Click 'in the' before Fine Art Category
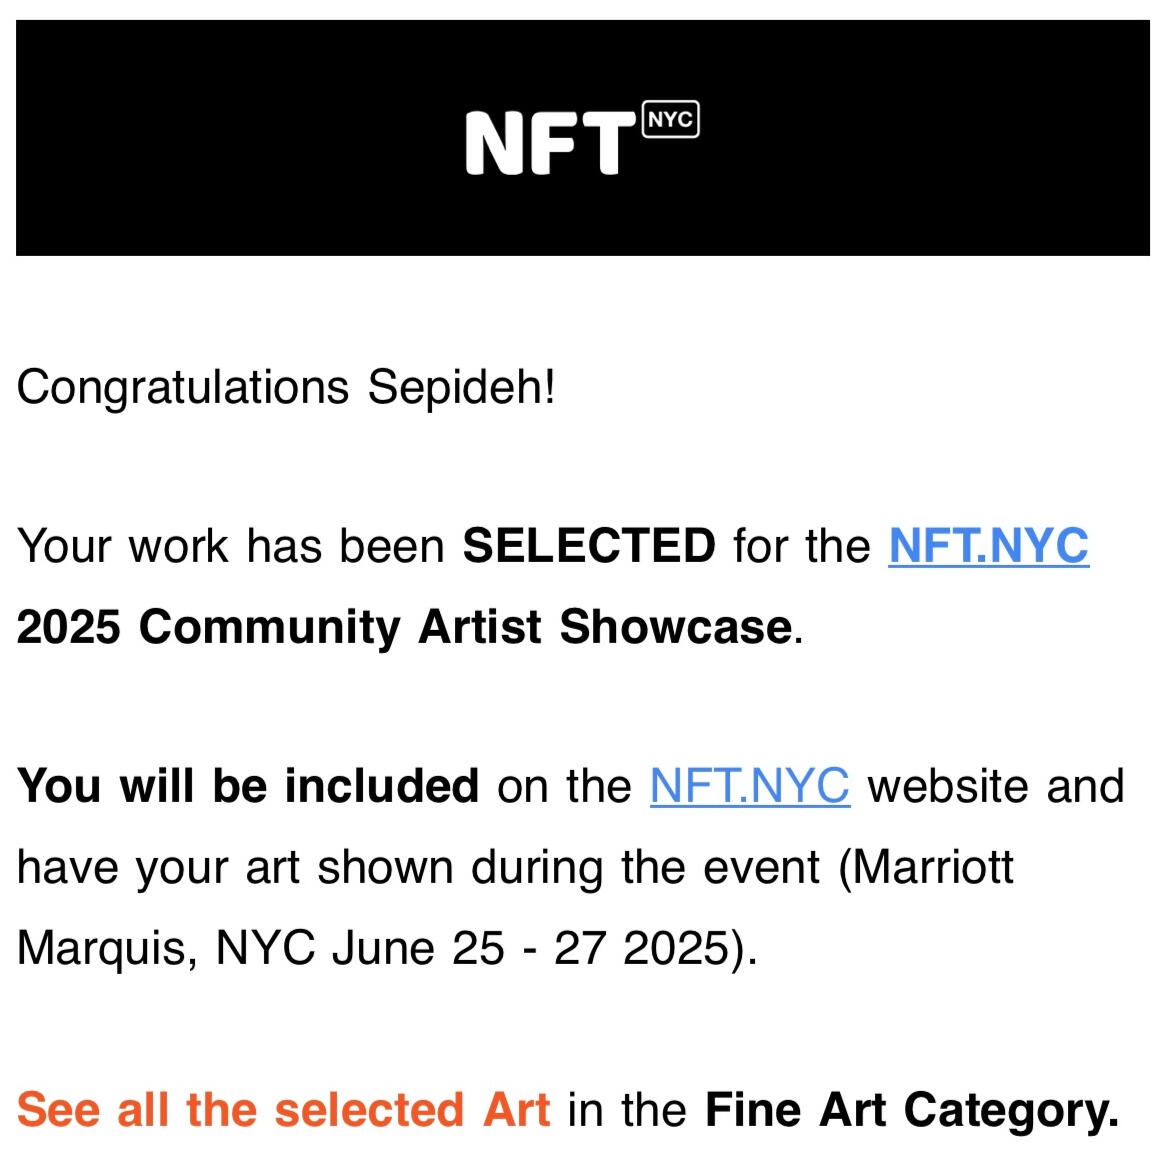Screen dimensions: 1162x1162 click(627, 1110)
